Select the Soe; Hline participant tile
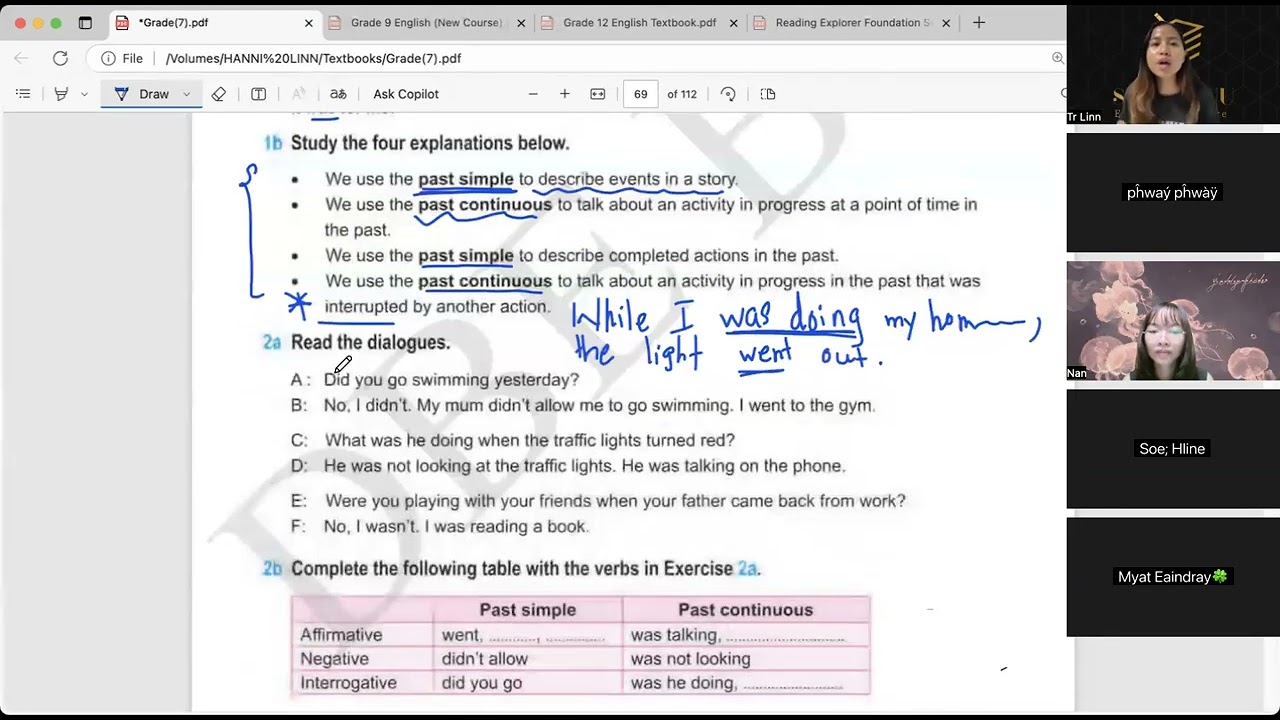This screenshot has width=1280, height=720. click(1173, 448)
